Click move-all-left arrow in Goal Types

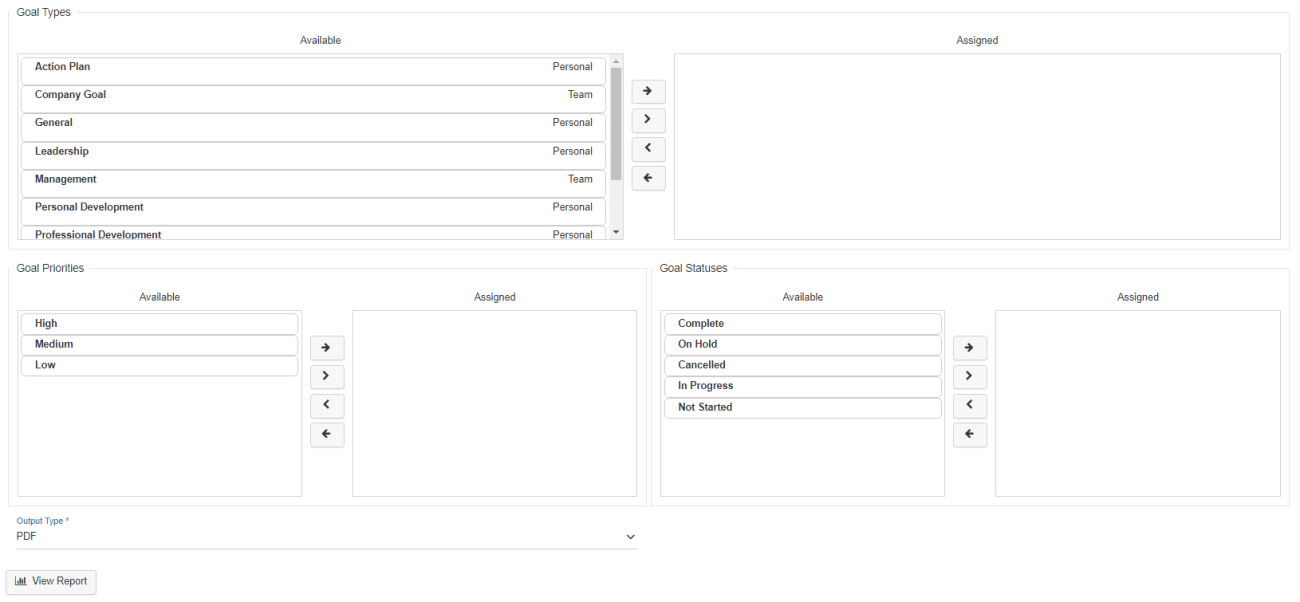648,178
